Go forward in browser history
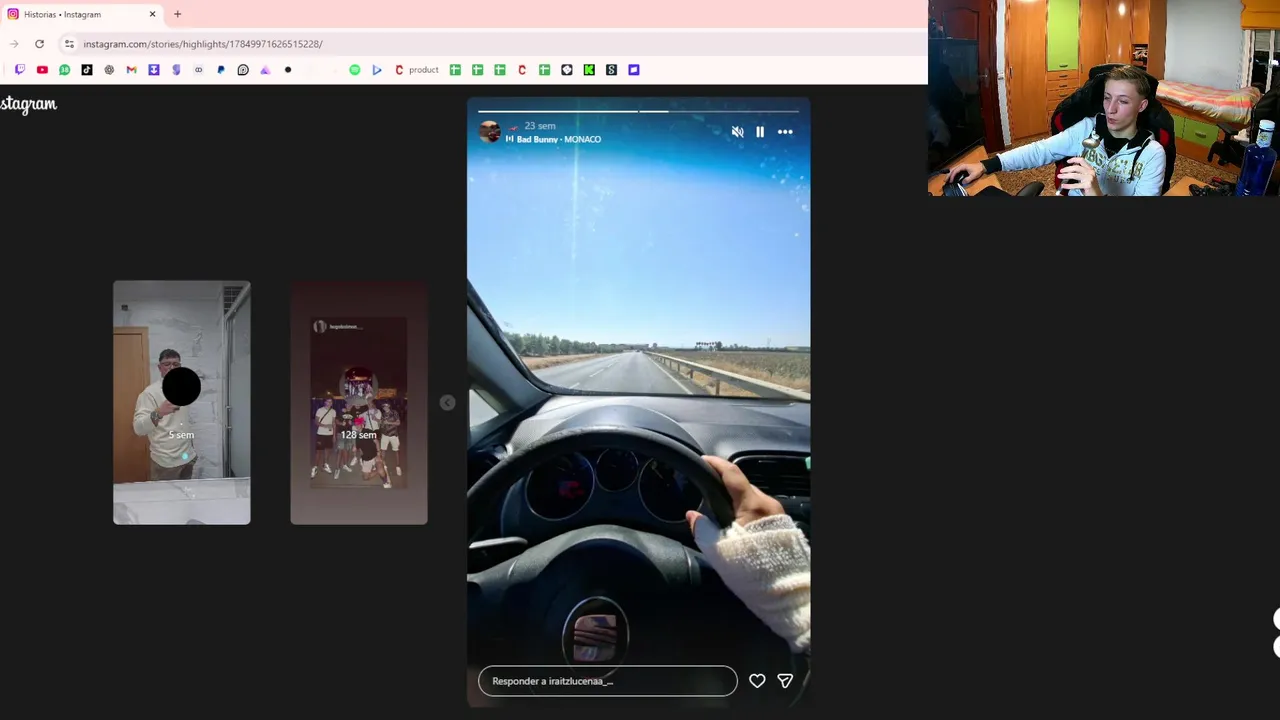1280x720 pixels. (14, 44)
